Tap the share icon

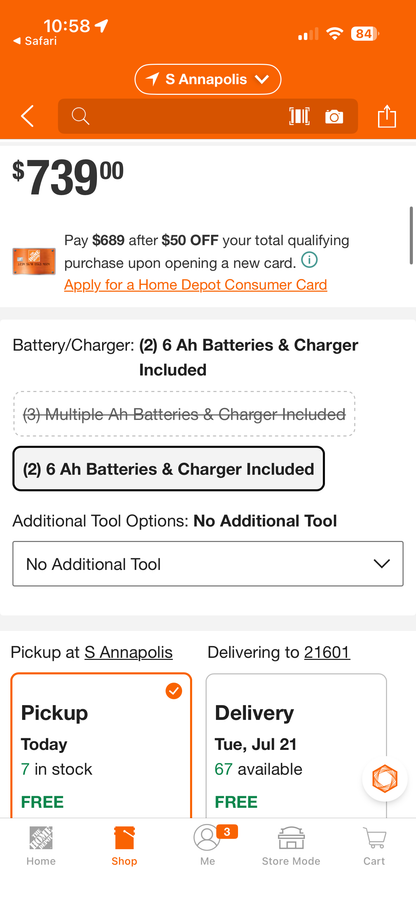387,116
